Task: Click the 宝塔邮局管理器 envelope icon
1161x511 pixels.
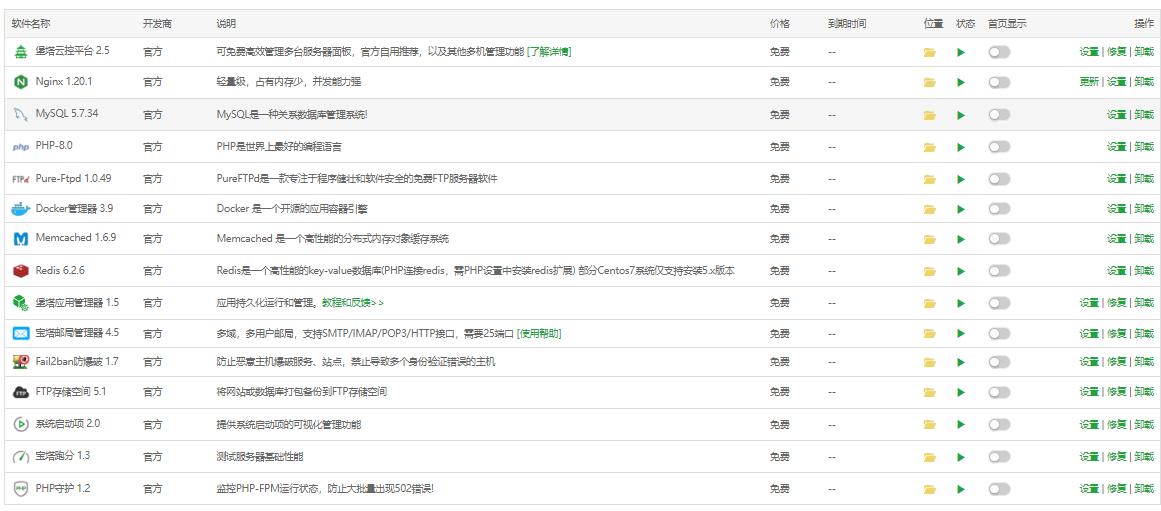Action: [x=20, y=333]
